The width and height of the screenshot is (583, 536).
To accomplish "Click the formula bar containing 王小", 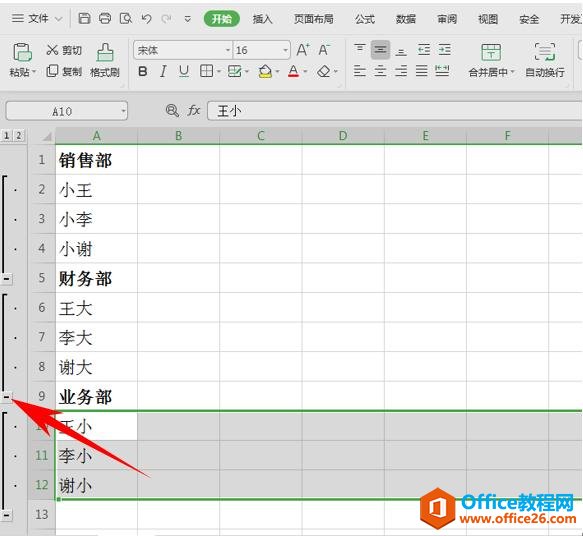I will tap(394, 111).
